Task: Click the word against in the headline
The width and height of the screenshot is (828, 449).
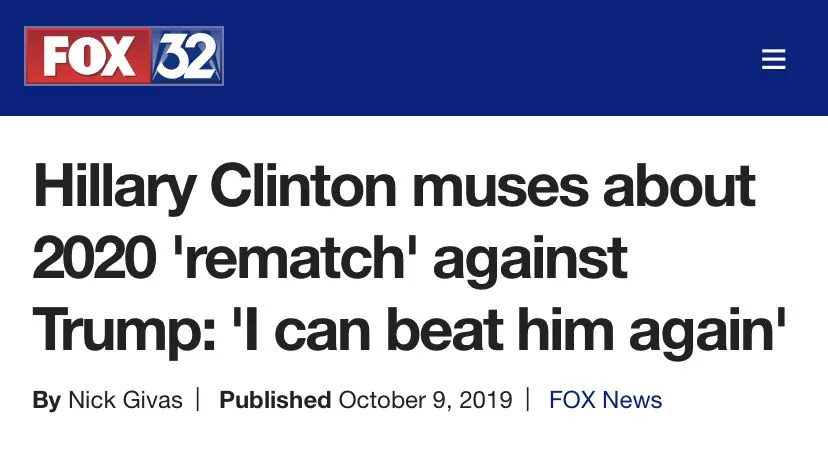Action: tap(531, 259)
